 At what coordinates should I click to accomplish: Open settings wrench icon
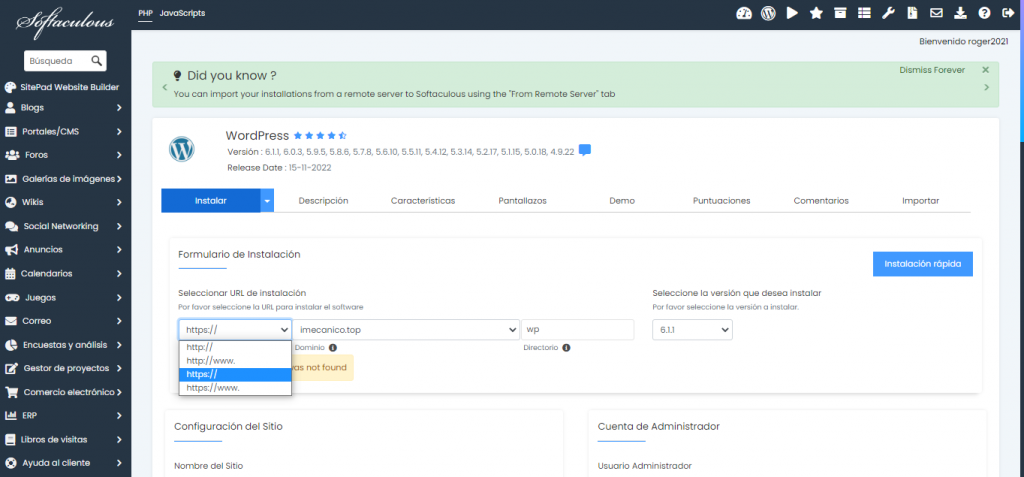(x=888, y=13)
